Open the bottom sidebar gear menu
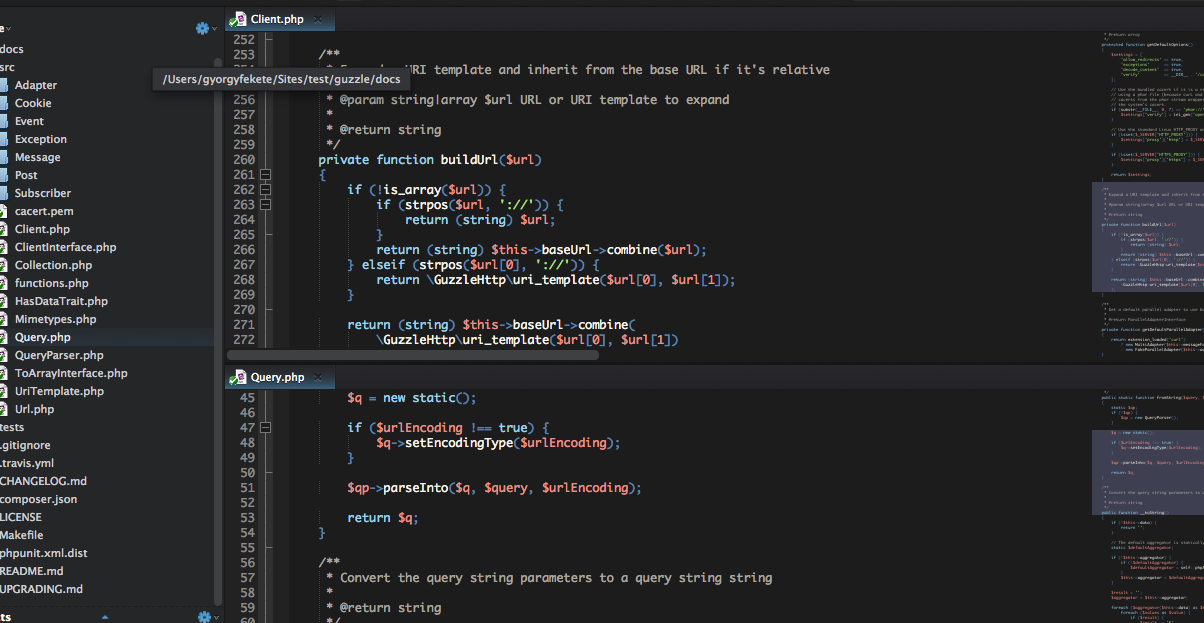The height and width of the screenshot is (623, 1204). [205, 617]
